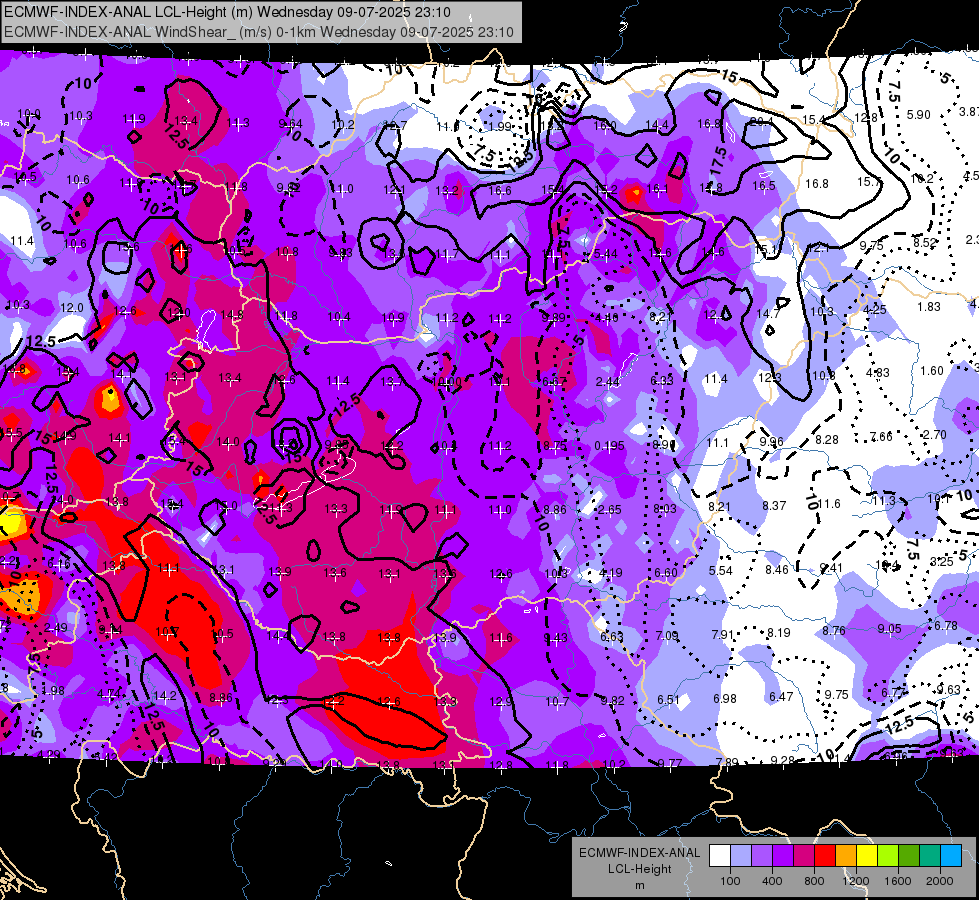Click the wind shear value 10.00
This screenshot has width=979, height=900.
point(447,382)
